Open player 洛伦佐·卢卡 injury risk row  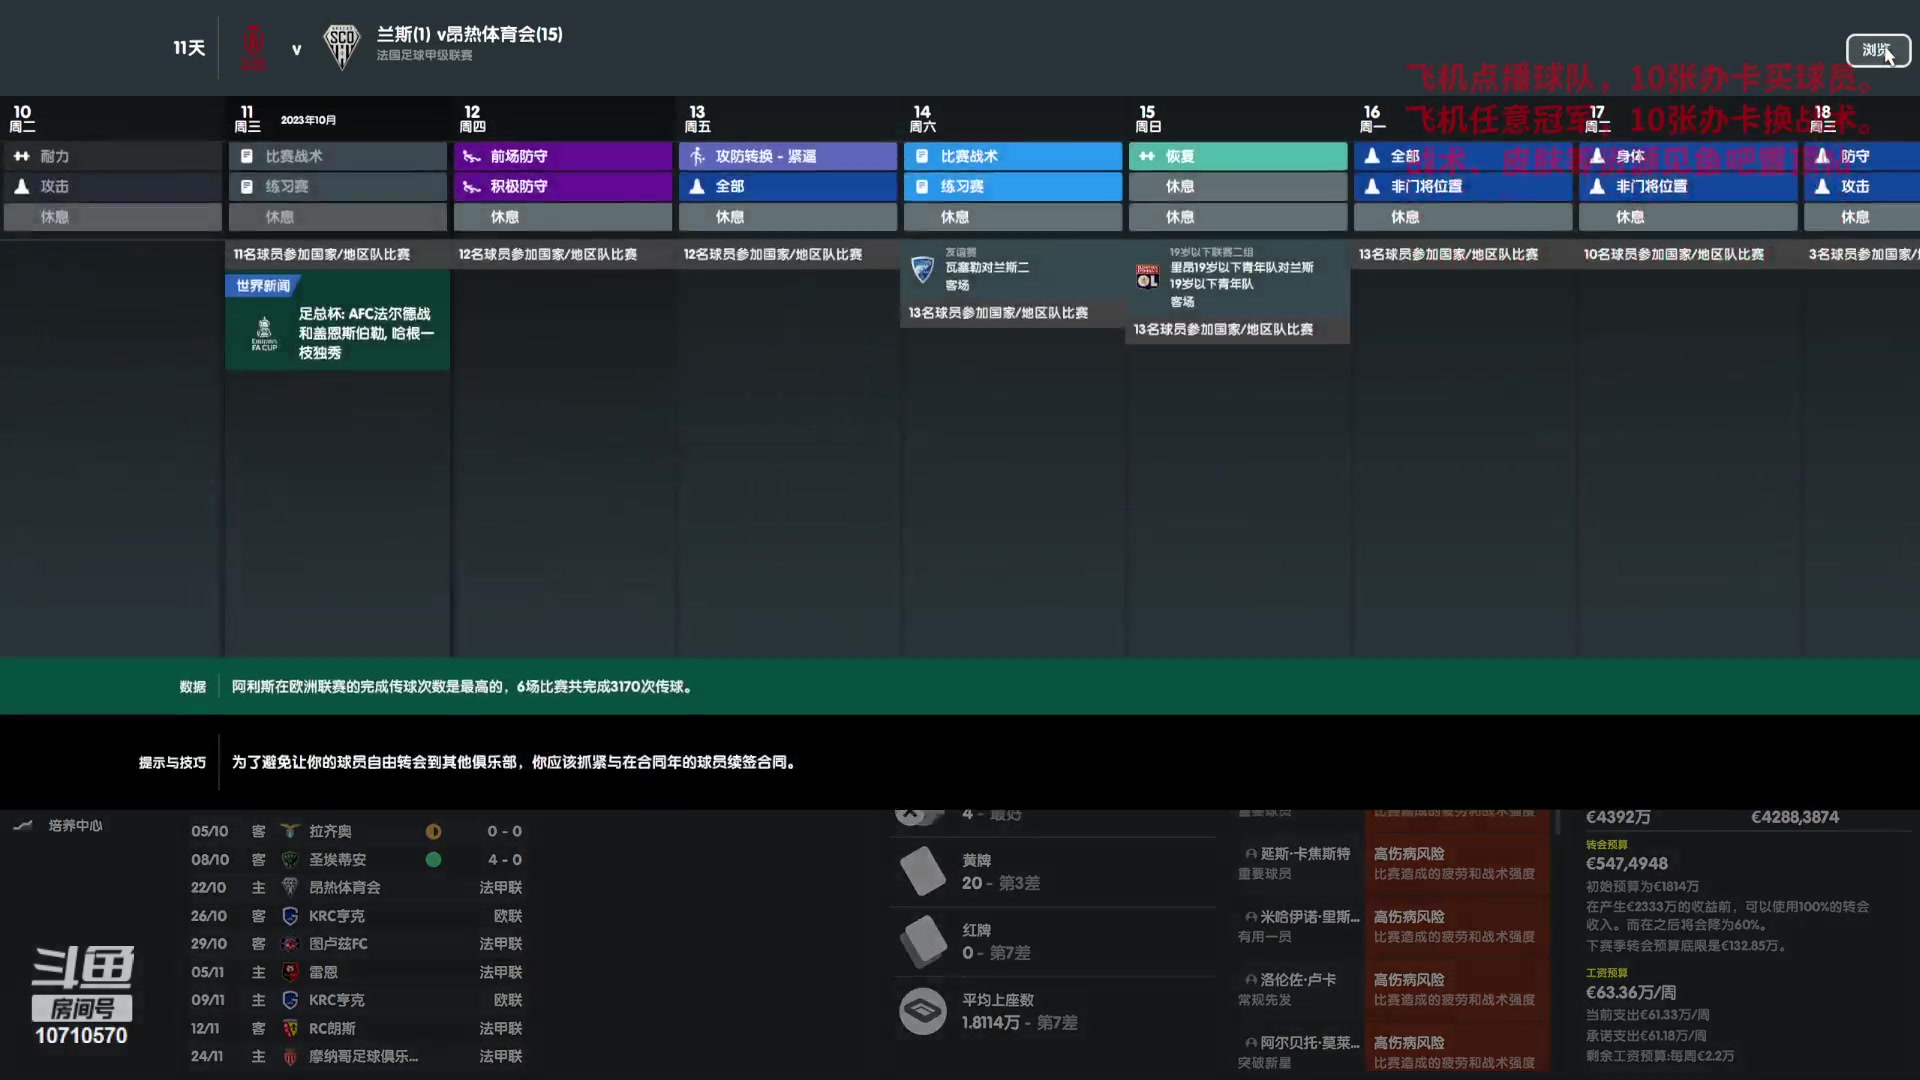coord(1393,989)
